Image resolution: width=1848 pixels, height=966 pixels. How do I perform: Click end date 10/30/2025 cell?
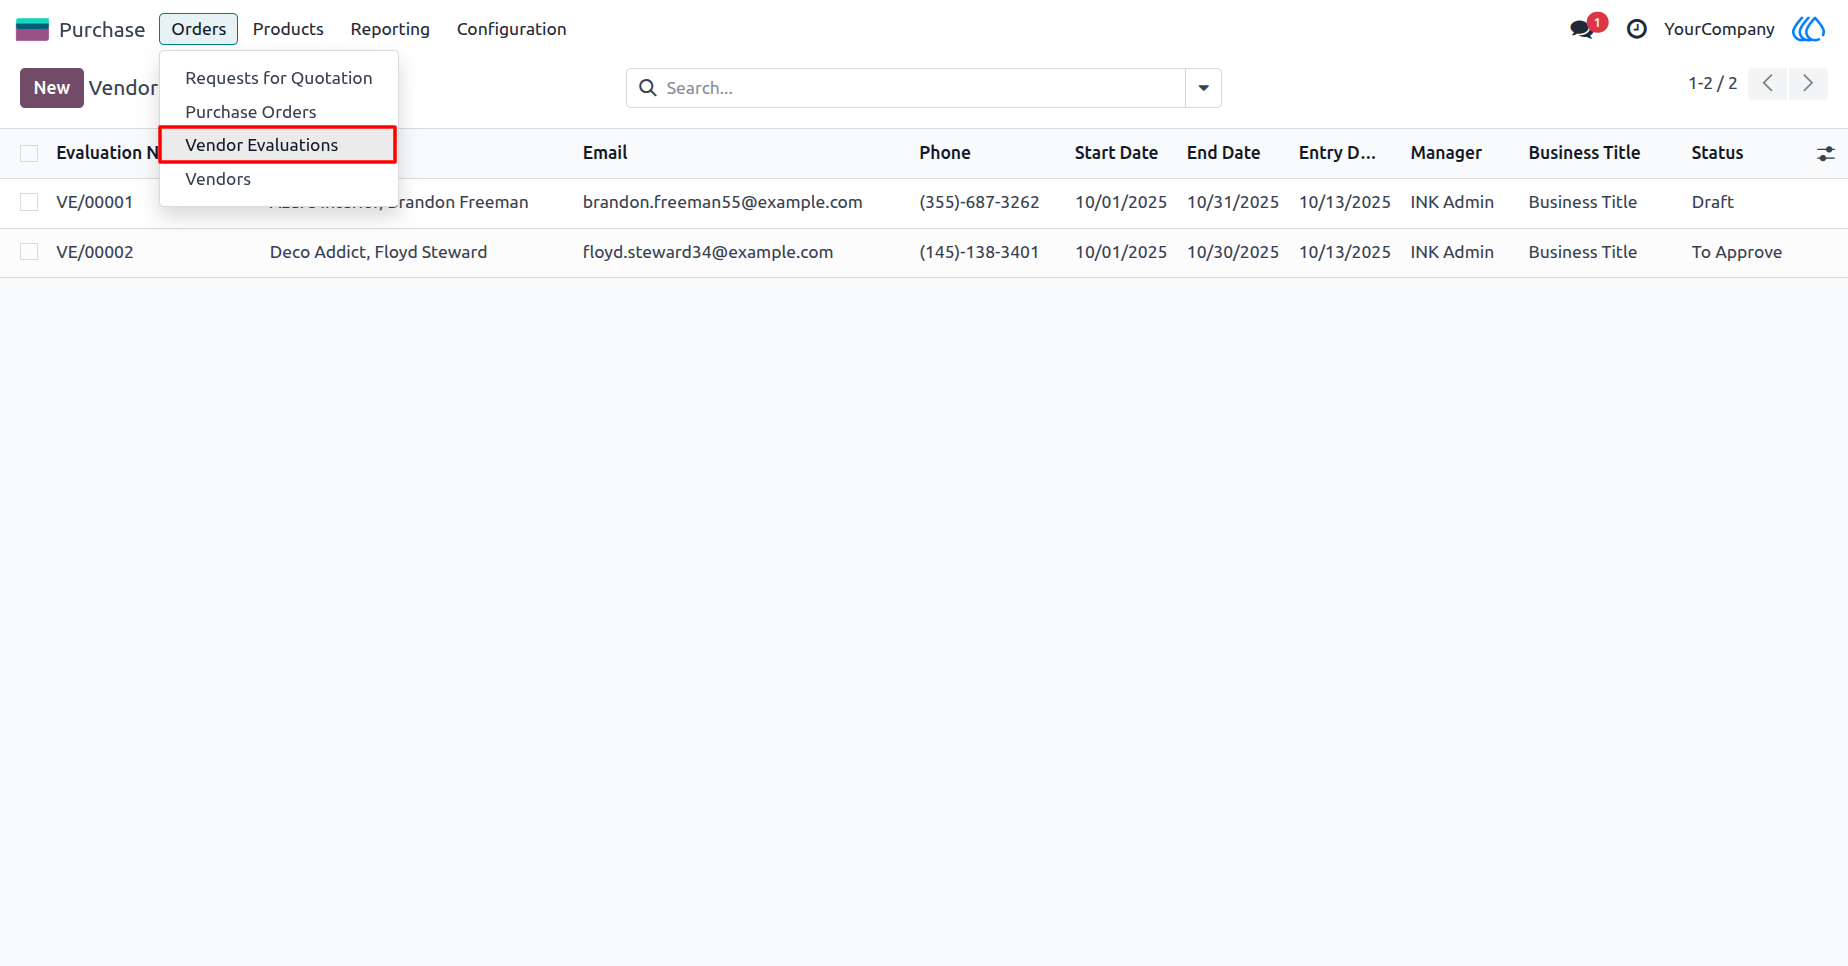point(1233,252)
